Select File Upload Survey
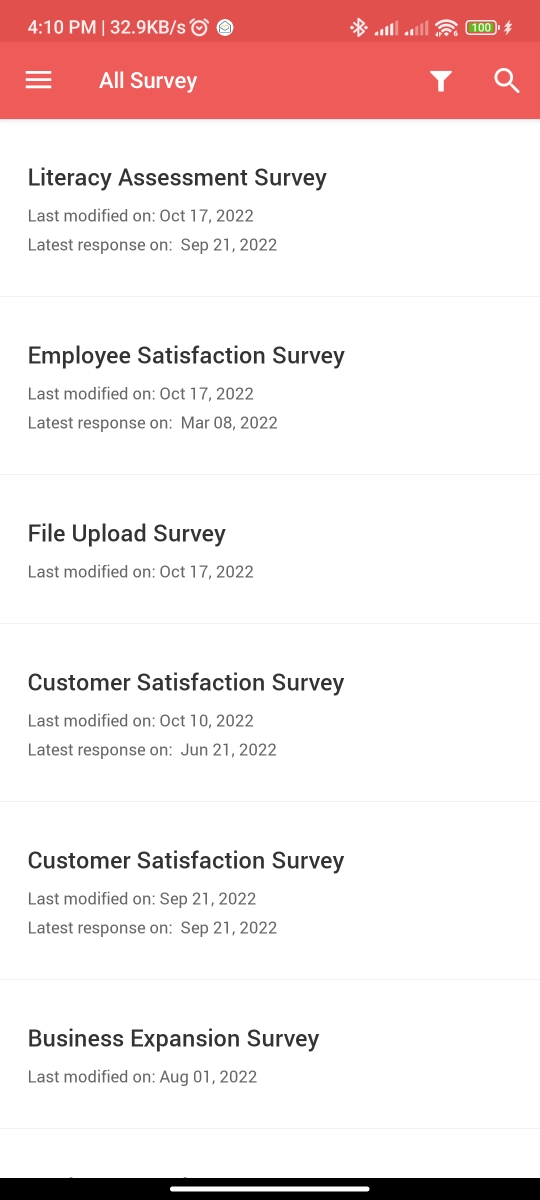 click(270, 549)
